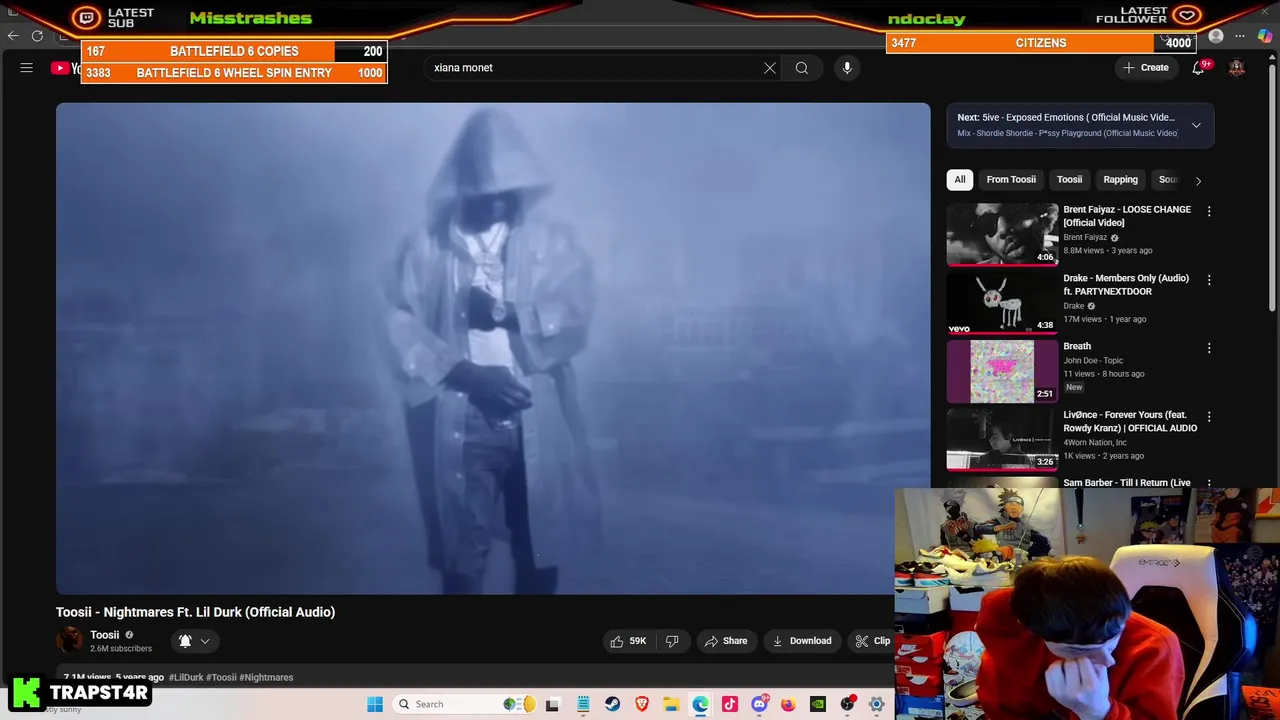The width and height of the screenshot is (1280, 720).
Task: Open the YouTube notifications bell
Action: [1198, 68]
